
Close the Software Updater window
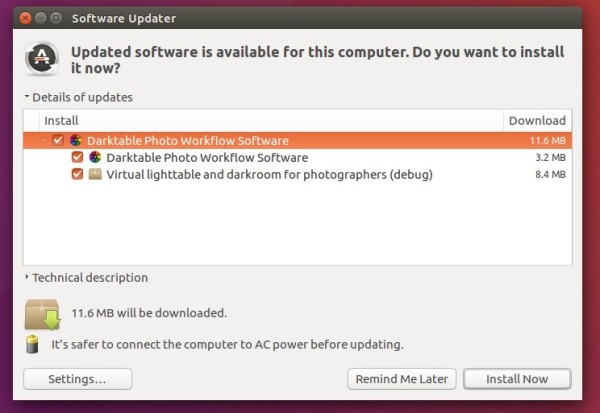point(25,18)
